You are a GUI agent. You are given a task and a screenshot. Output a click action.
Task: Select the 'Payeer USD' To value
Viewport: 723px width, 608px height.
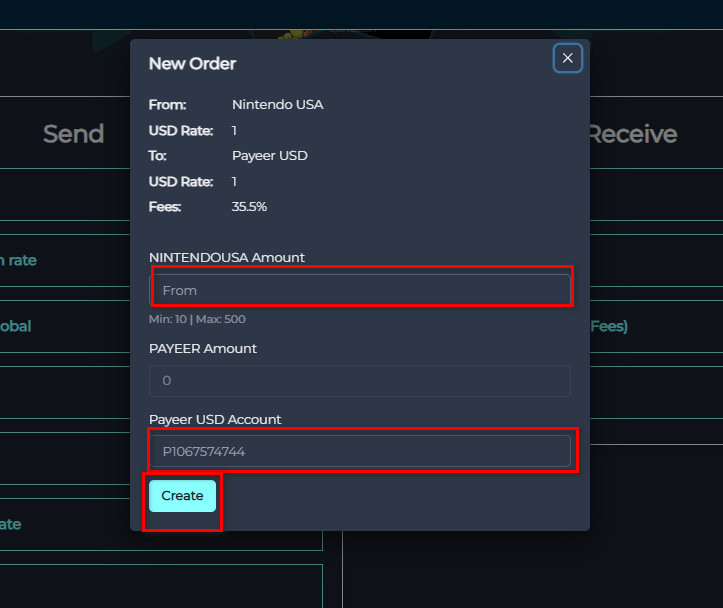click(270, 156)
